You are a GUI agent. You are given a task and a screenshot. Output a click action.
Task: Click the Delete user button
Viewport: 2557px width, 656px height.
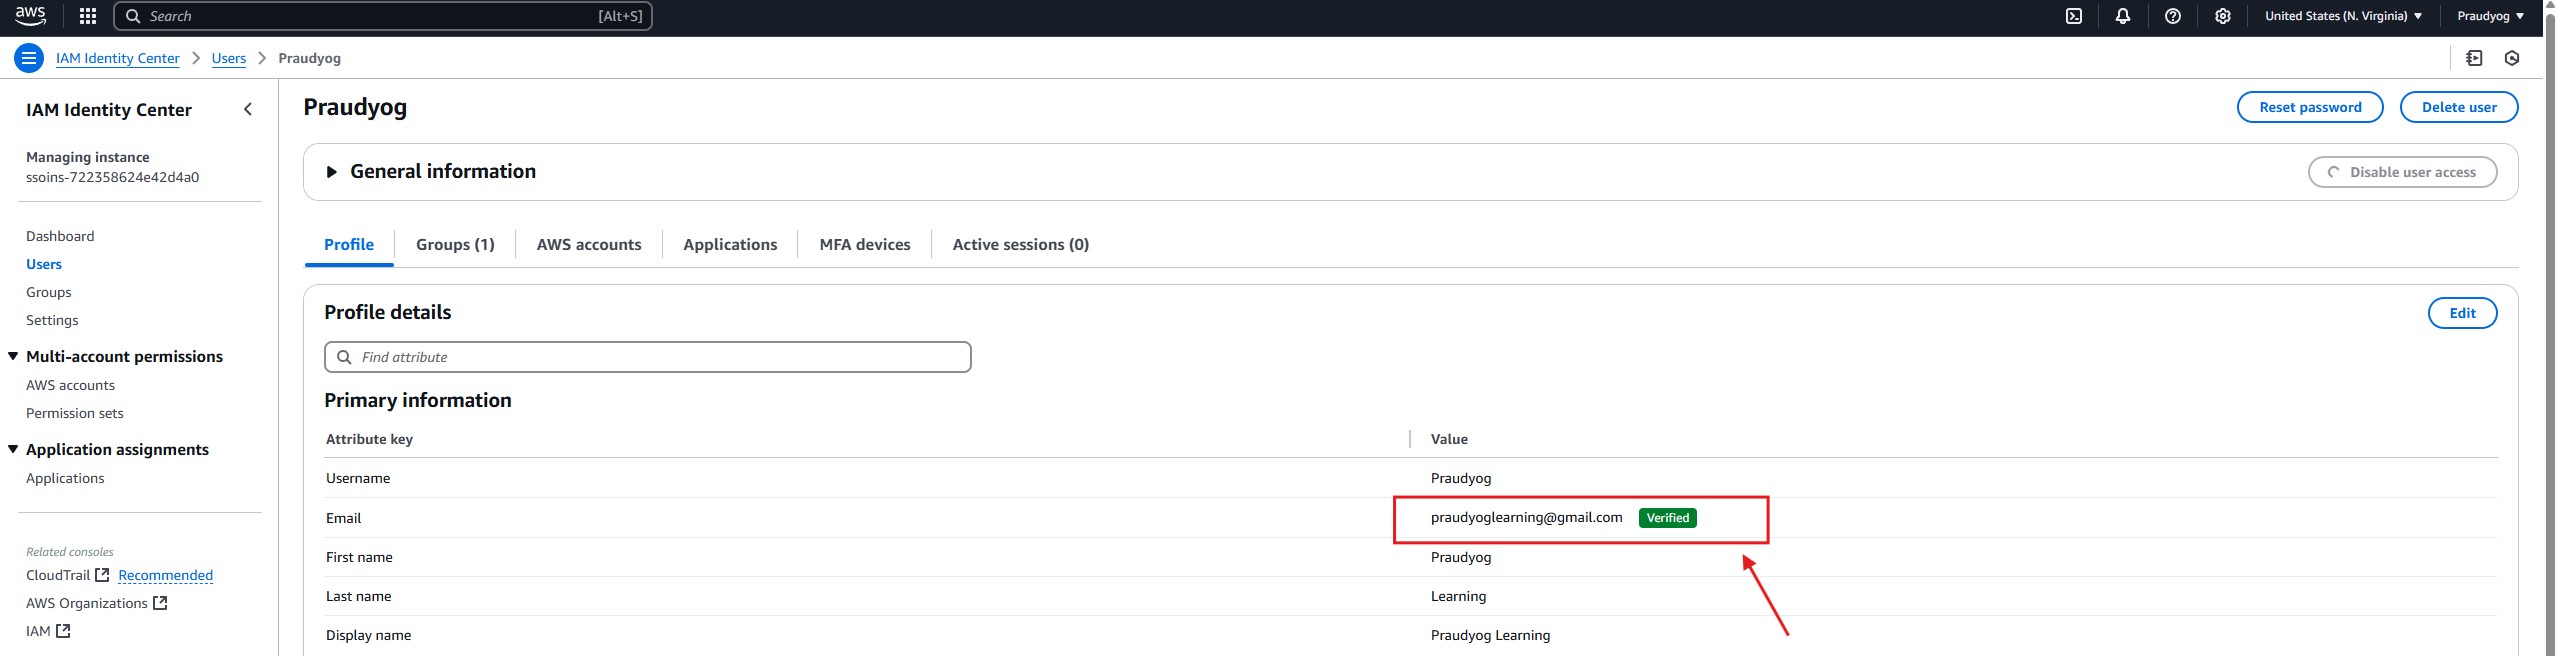(2458, 107)
